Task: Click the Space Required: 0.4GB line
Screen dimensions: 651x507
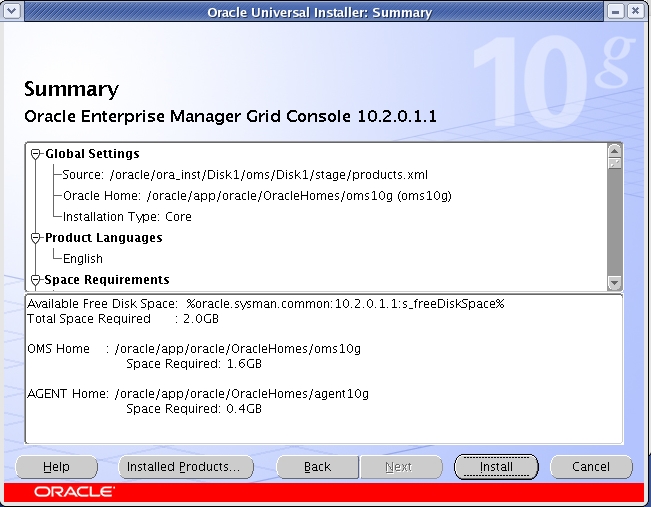Action: click(x=194, y=409)
